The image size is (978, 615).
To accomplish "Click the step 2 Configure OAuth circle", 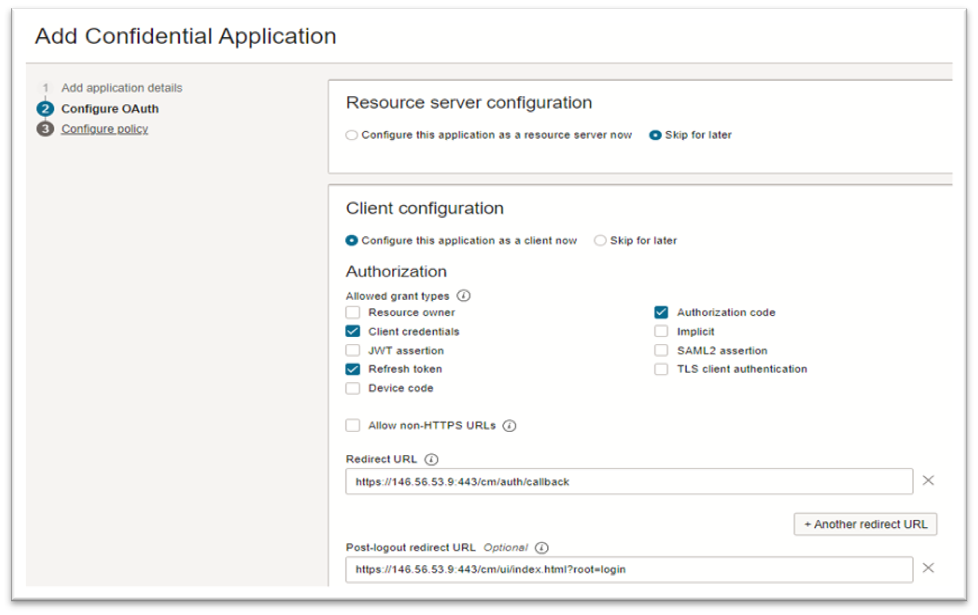I will coord(45,109).
